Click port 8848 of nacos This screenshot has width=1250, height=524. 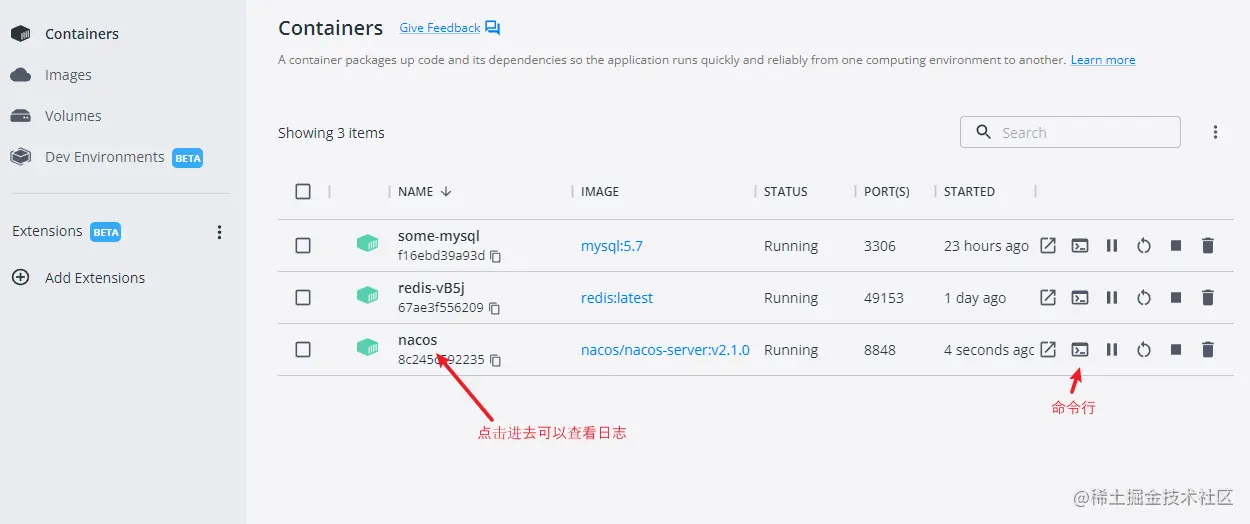(x=880, y=350)
